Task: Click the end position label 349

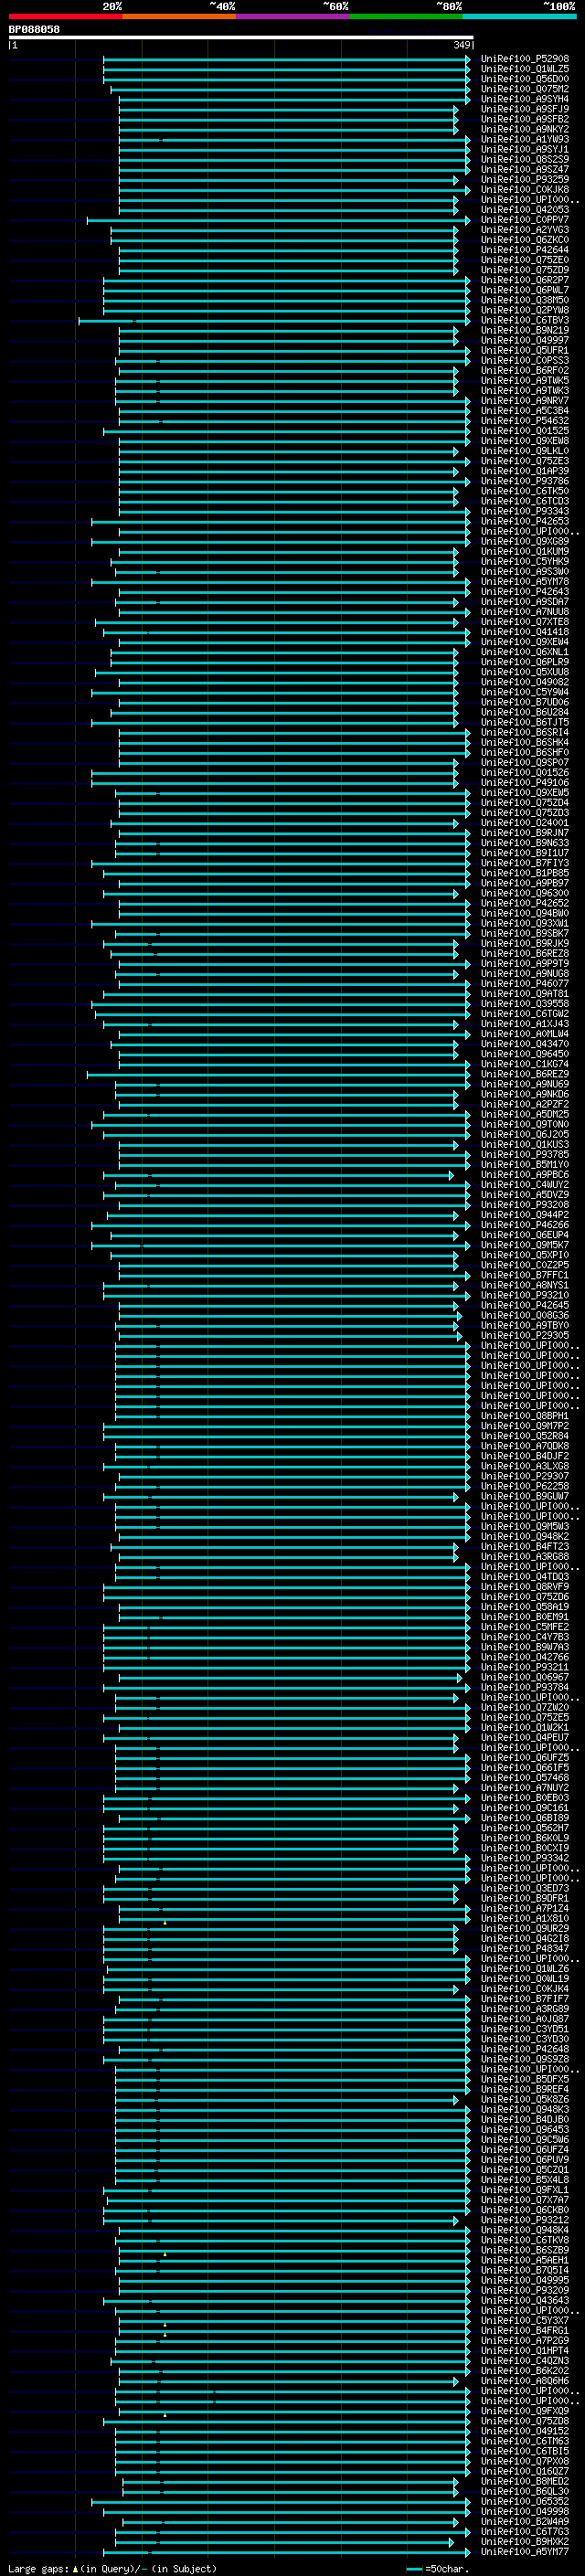Action: [x=462, y=46]
